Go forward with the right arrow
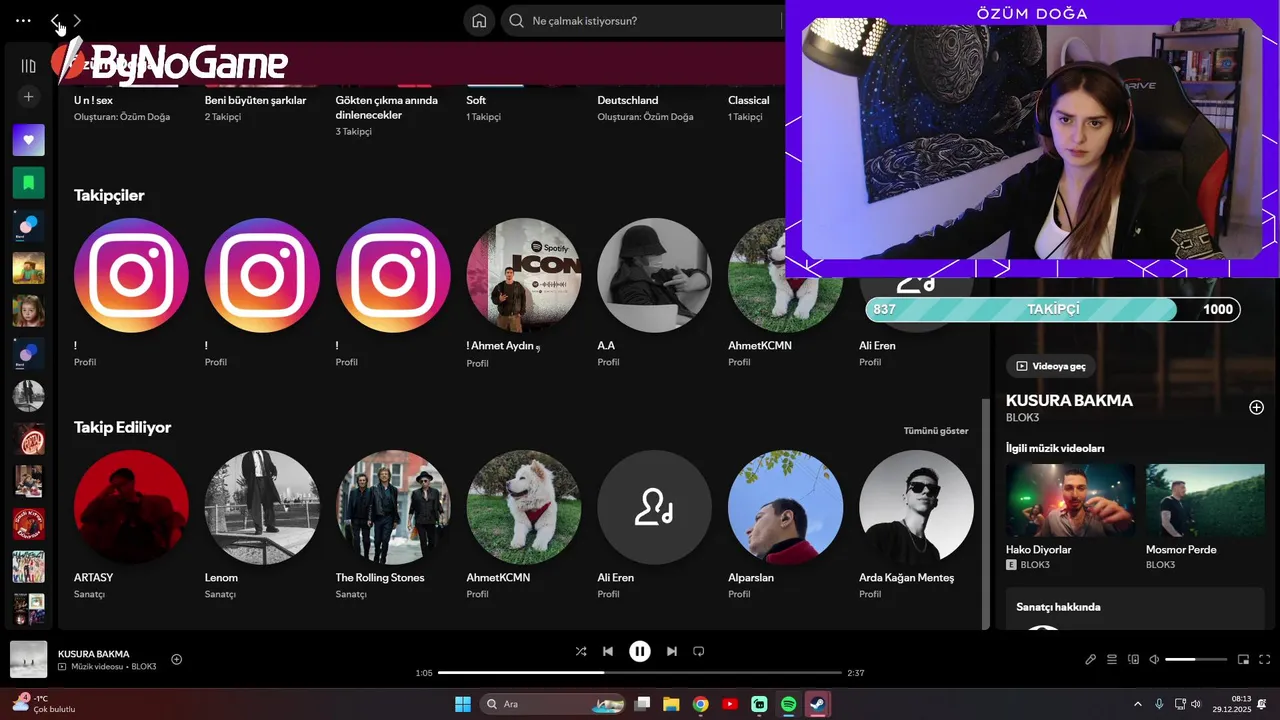 coord(77,21)
